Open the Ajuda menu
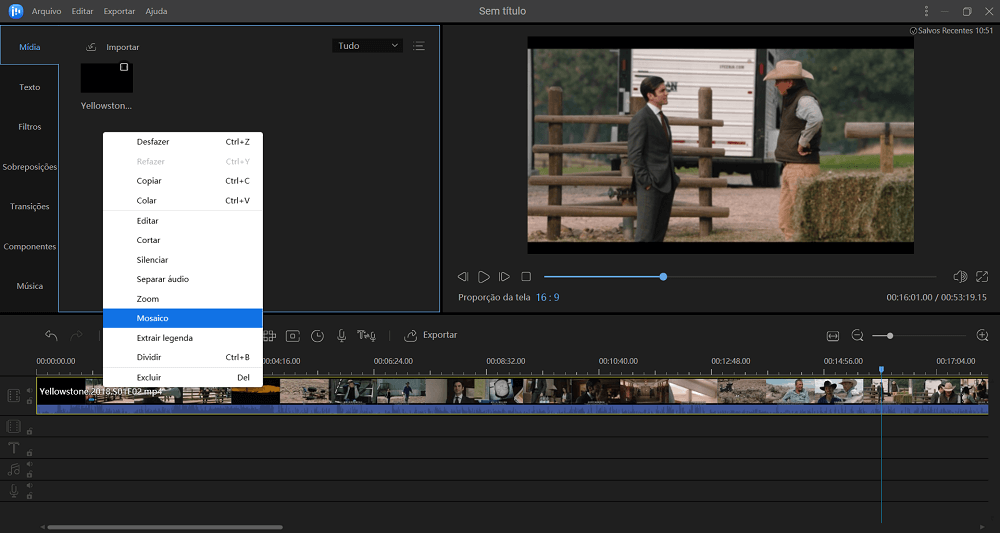 click(156, 11)
